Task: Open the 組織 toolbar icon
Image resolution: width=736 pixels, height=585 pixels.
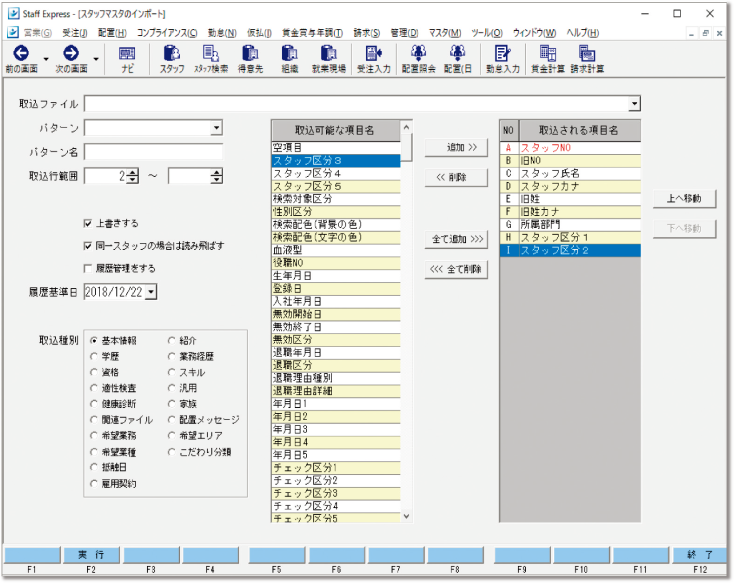Action: [x=290, y=53]
